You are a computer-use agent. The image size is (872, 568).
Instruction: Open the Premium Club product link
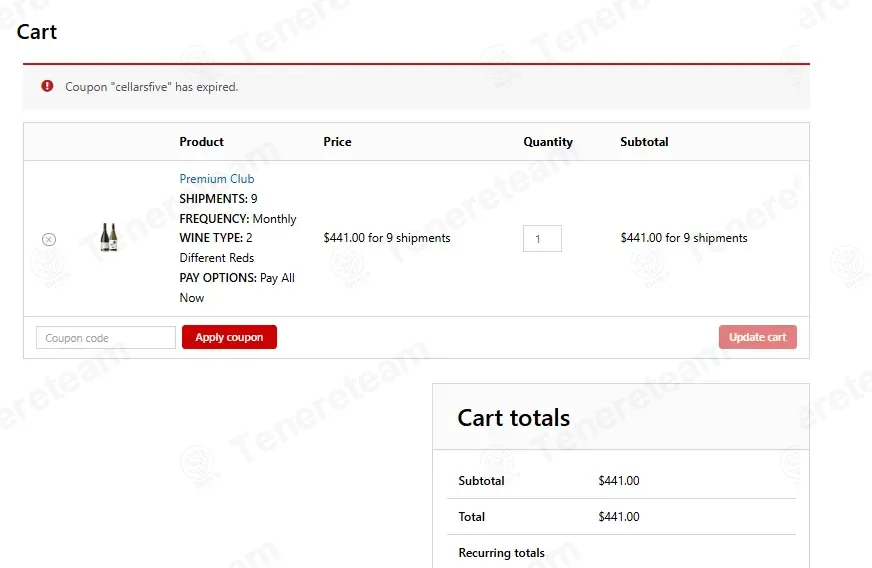pyautogui.click(x=216, y=179)
